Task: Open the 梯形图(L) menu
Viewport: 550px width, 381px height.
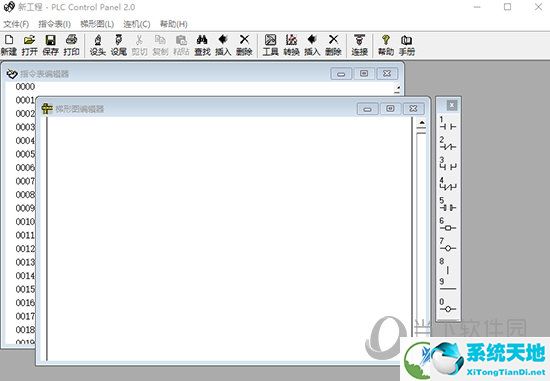Action: 97,24
